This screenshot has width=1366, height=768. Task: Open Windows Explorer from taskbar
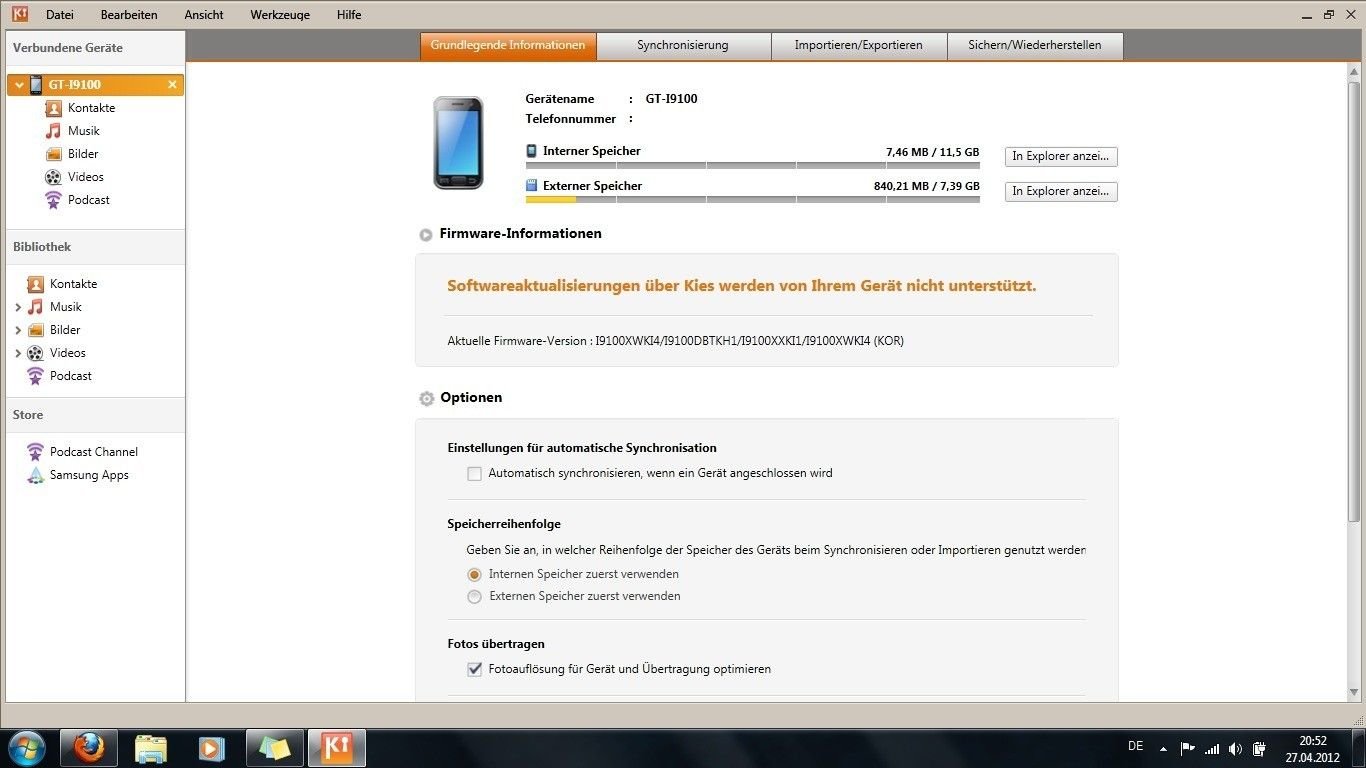click(x=151, y=748)
